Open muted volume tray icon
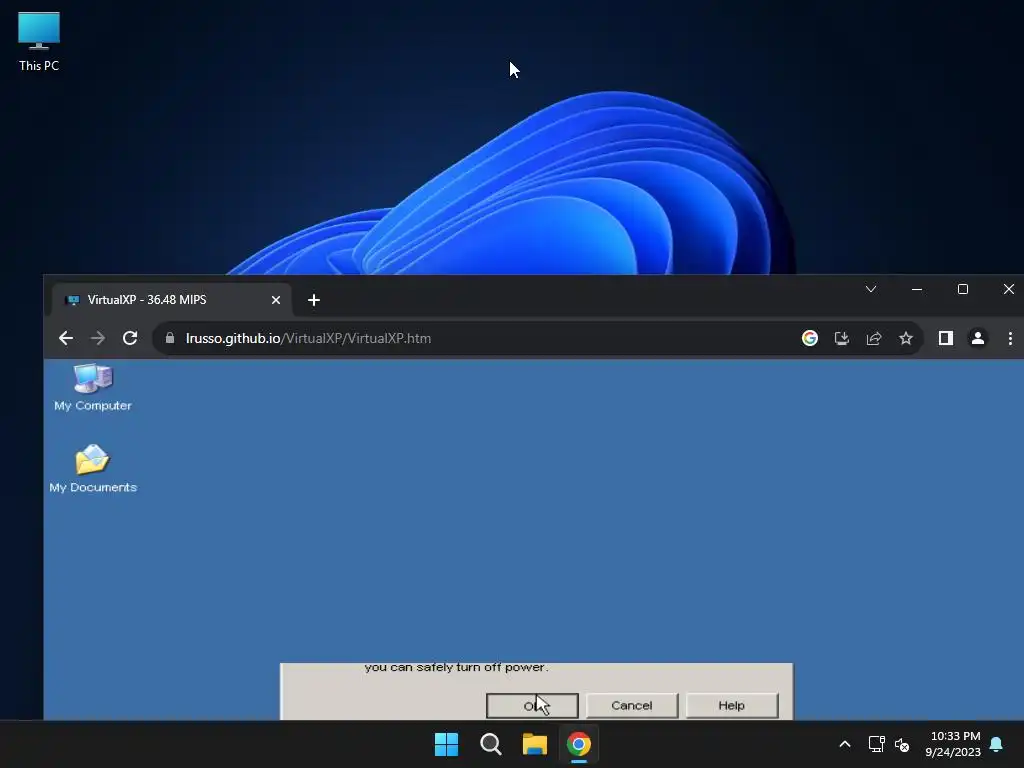The height and width of the screenshot is (768, 1024). tap(902, 744)
